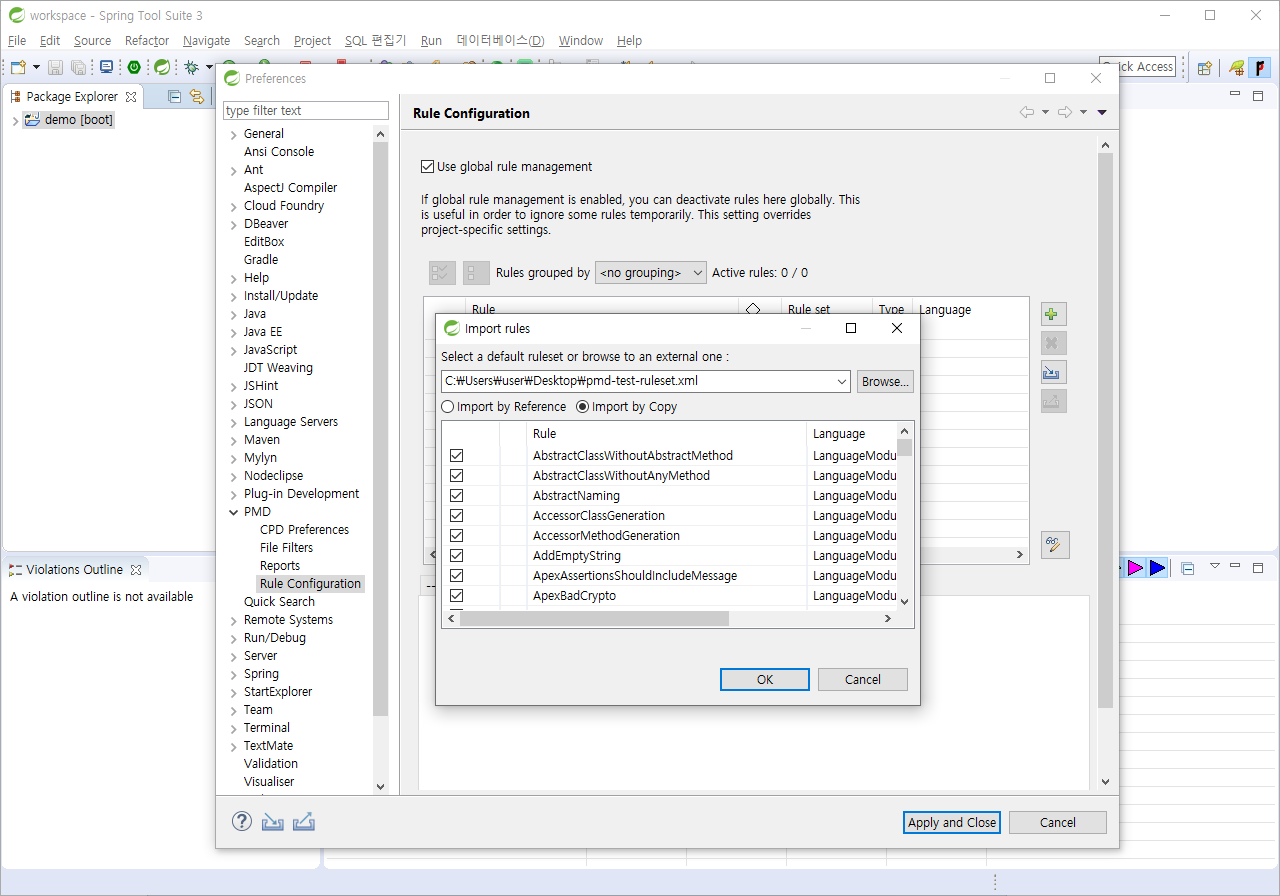Click the green Boot Dashboard power icon
Viewport: 1280px width, 896px height.
click(134, 67)
